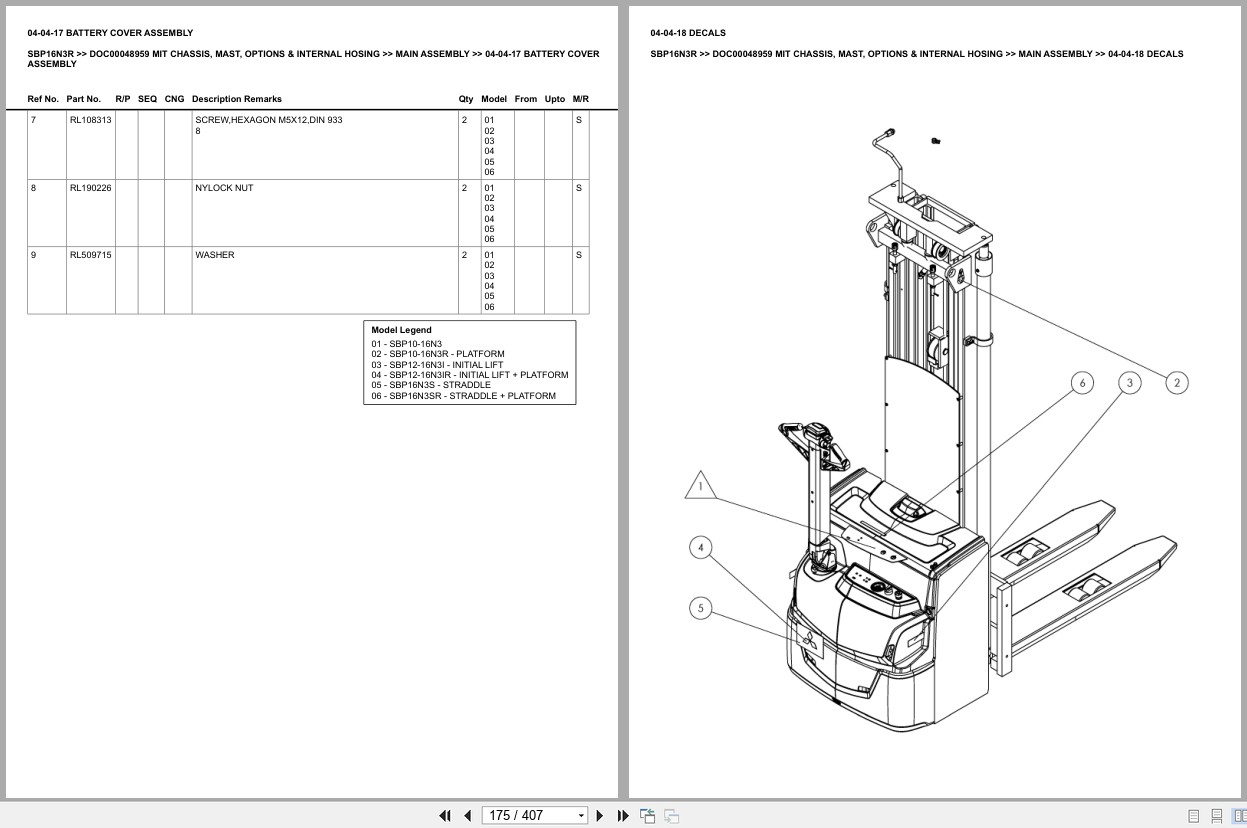The width and height of the screenshot is (1247, 828).
Task: Click callout balloon 2 on diagram
Action: click(x=1177, y=383)
